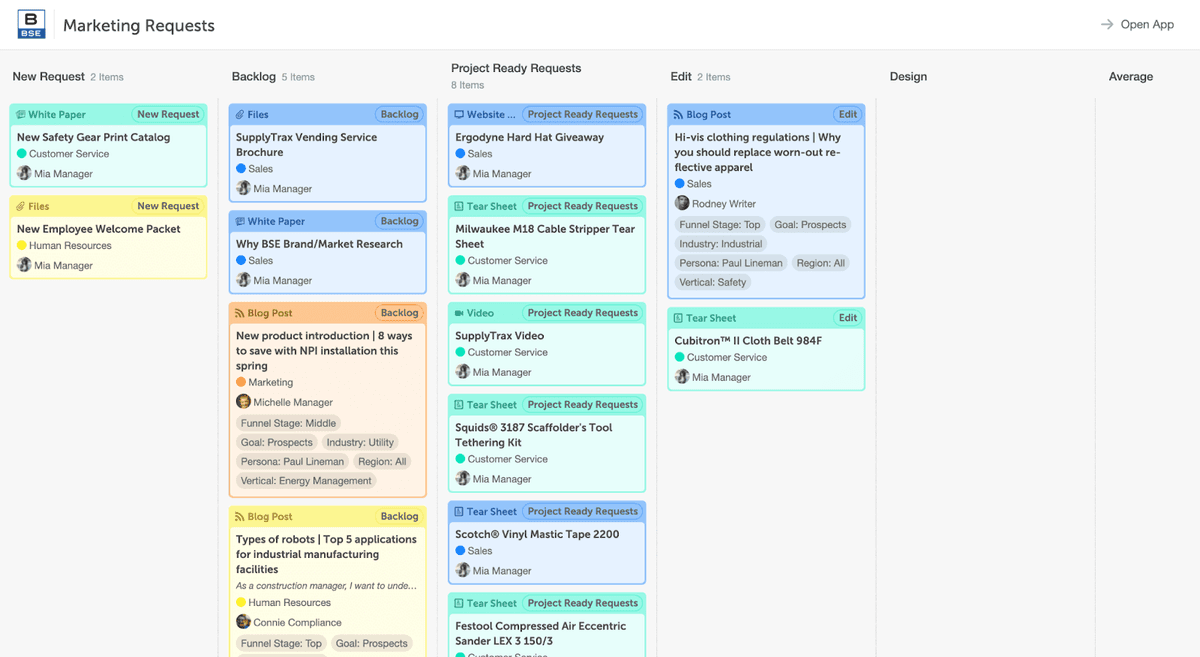Click the White Paper icon on New Safety Gear Print Catalog

coord(21,114)
